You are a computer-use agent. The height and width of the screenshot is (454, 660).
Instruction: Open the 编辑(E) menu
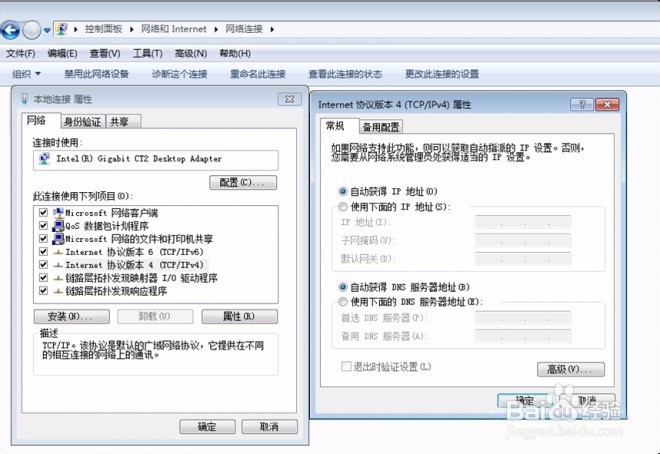point(62,53)
